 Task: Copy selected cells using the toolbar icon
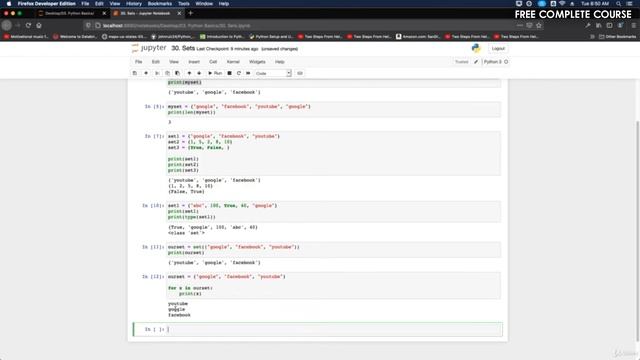167,73
